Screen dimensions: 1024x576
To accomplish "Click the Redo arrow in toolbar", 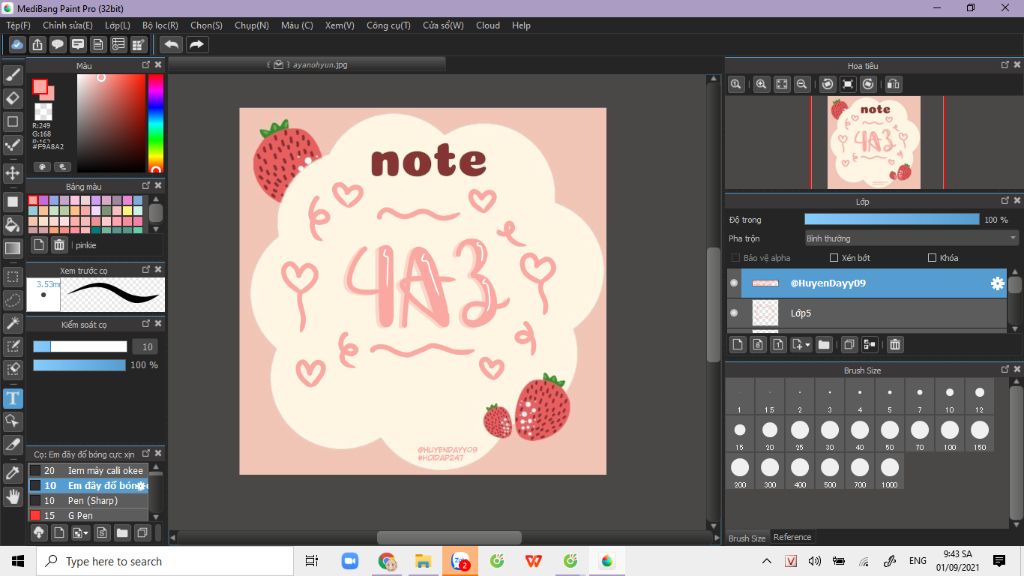I will [196, 44].
